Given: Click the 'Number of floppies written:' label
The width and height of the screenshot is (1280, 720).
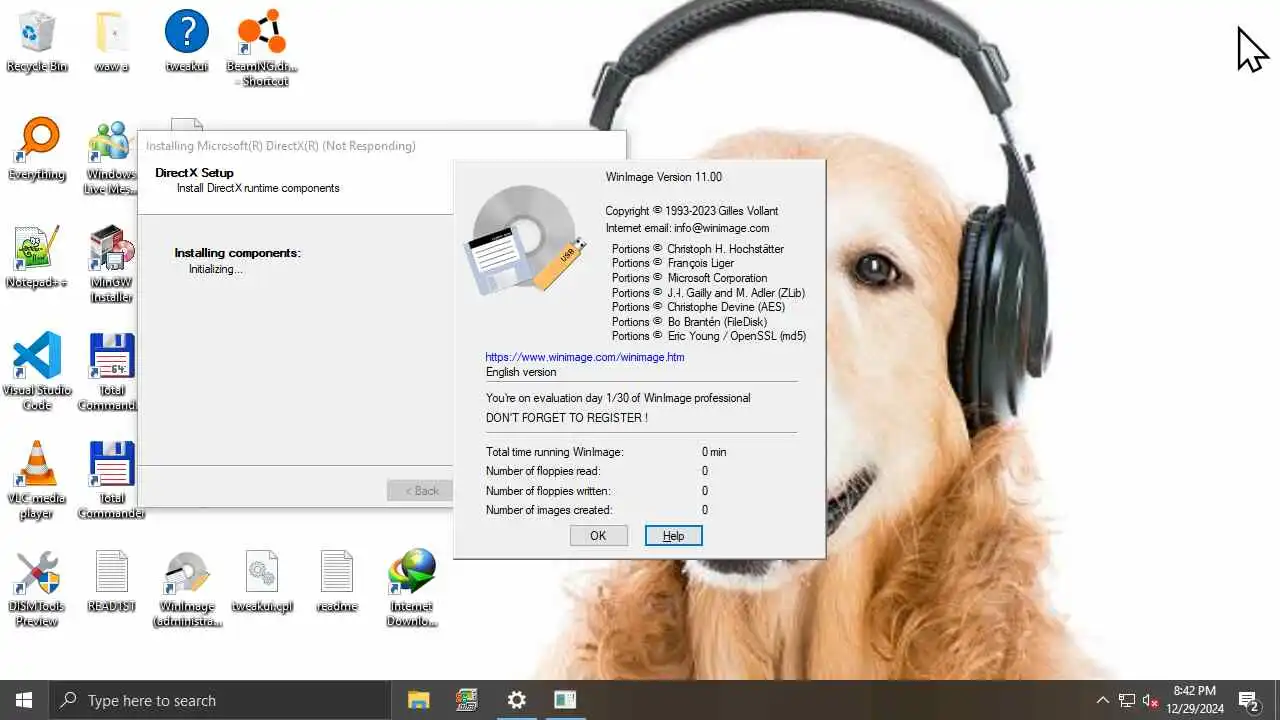Looking at the screenshot, I should (548, 491).
